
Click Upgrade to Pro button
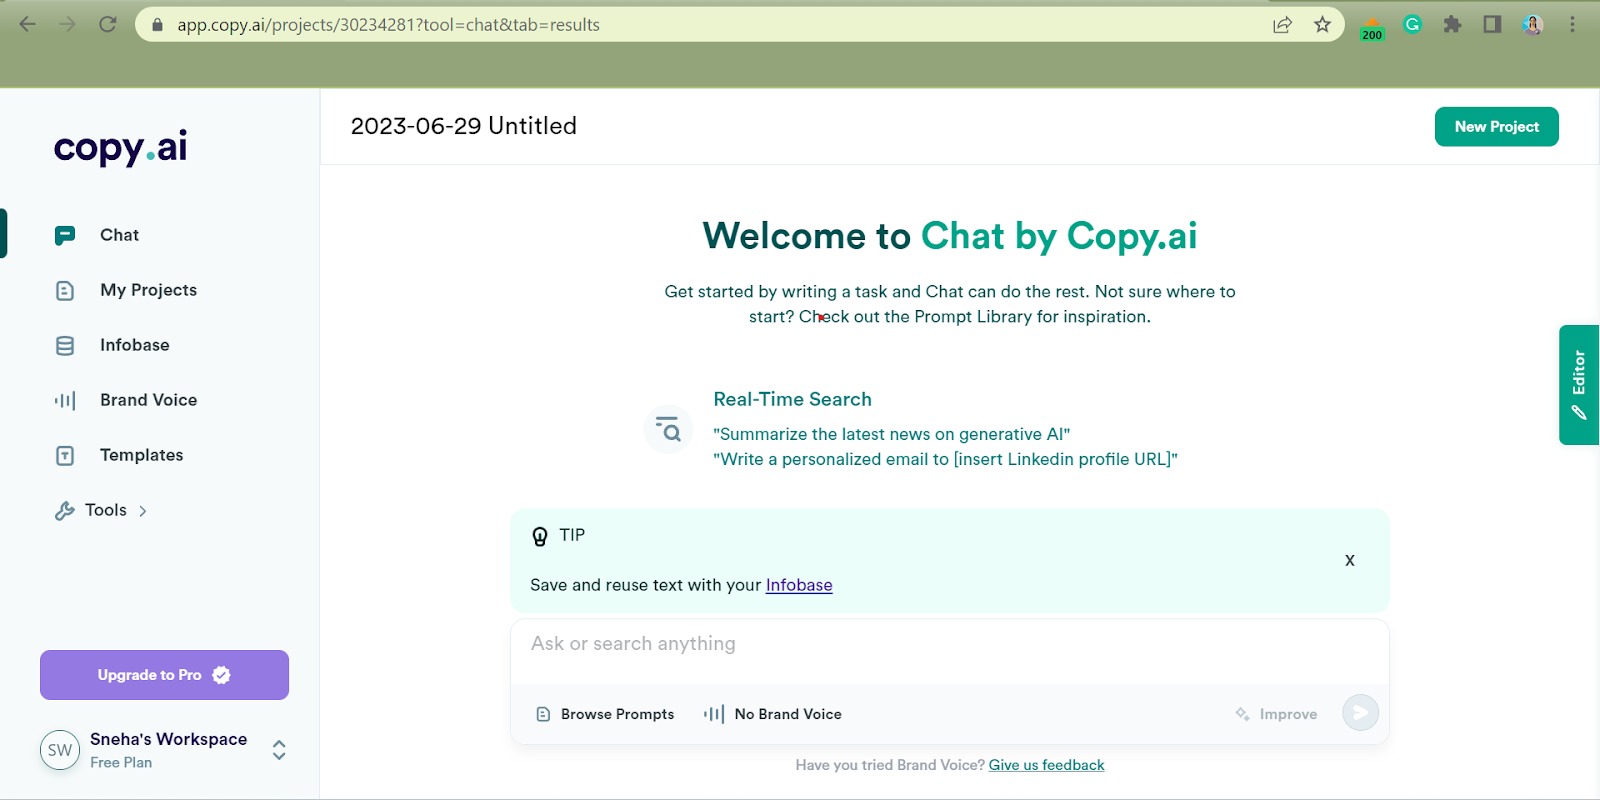(164, 675)
